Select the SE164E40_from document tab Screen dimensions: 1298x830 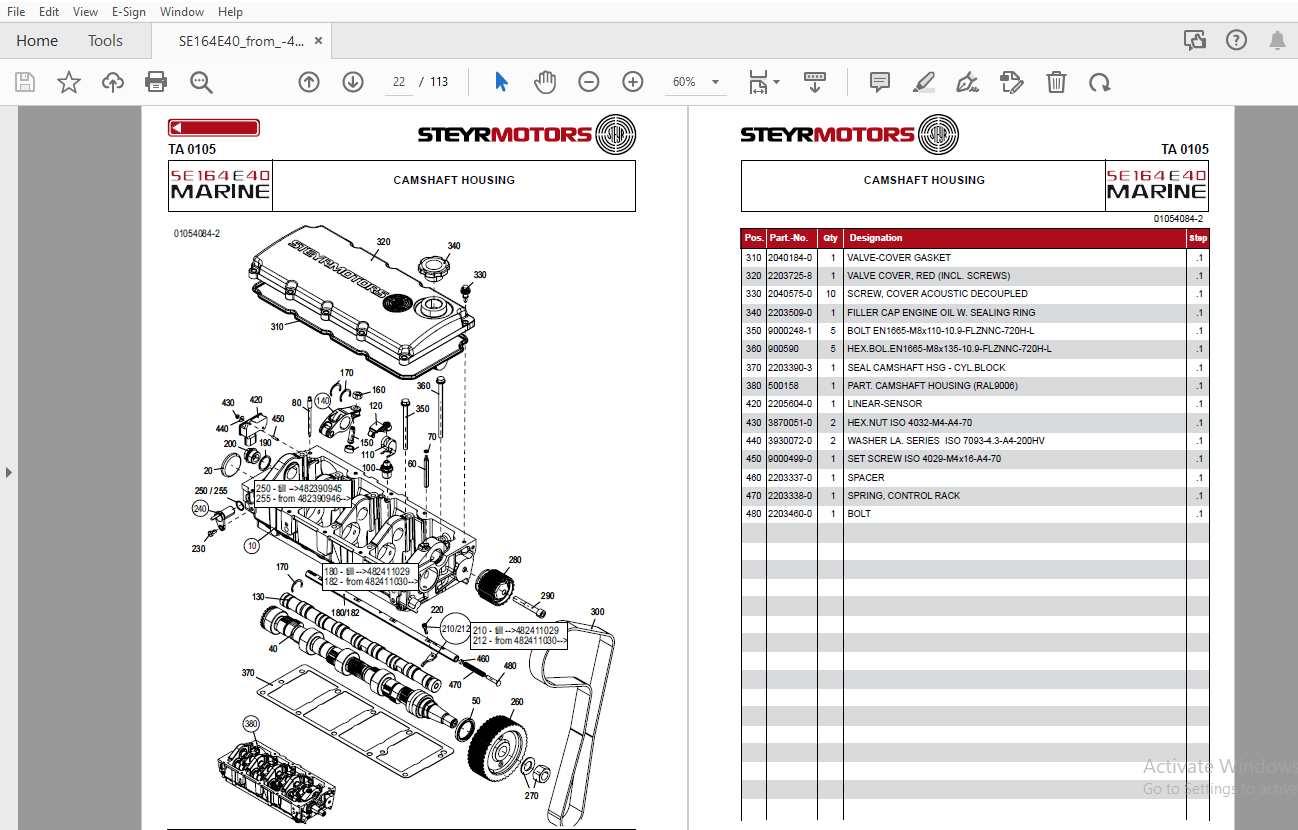(242, 41)
